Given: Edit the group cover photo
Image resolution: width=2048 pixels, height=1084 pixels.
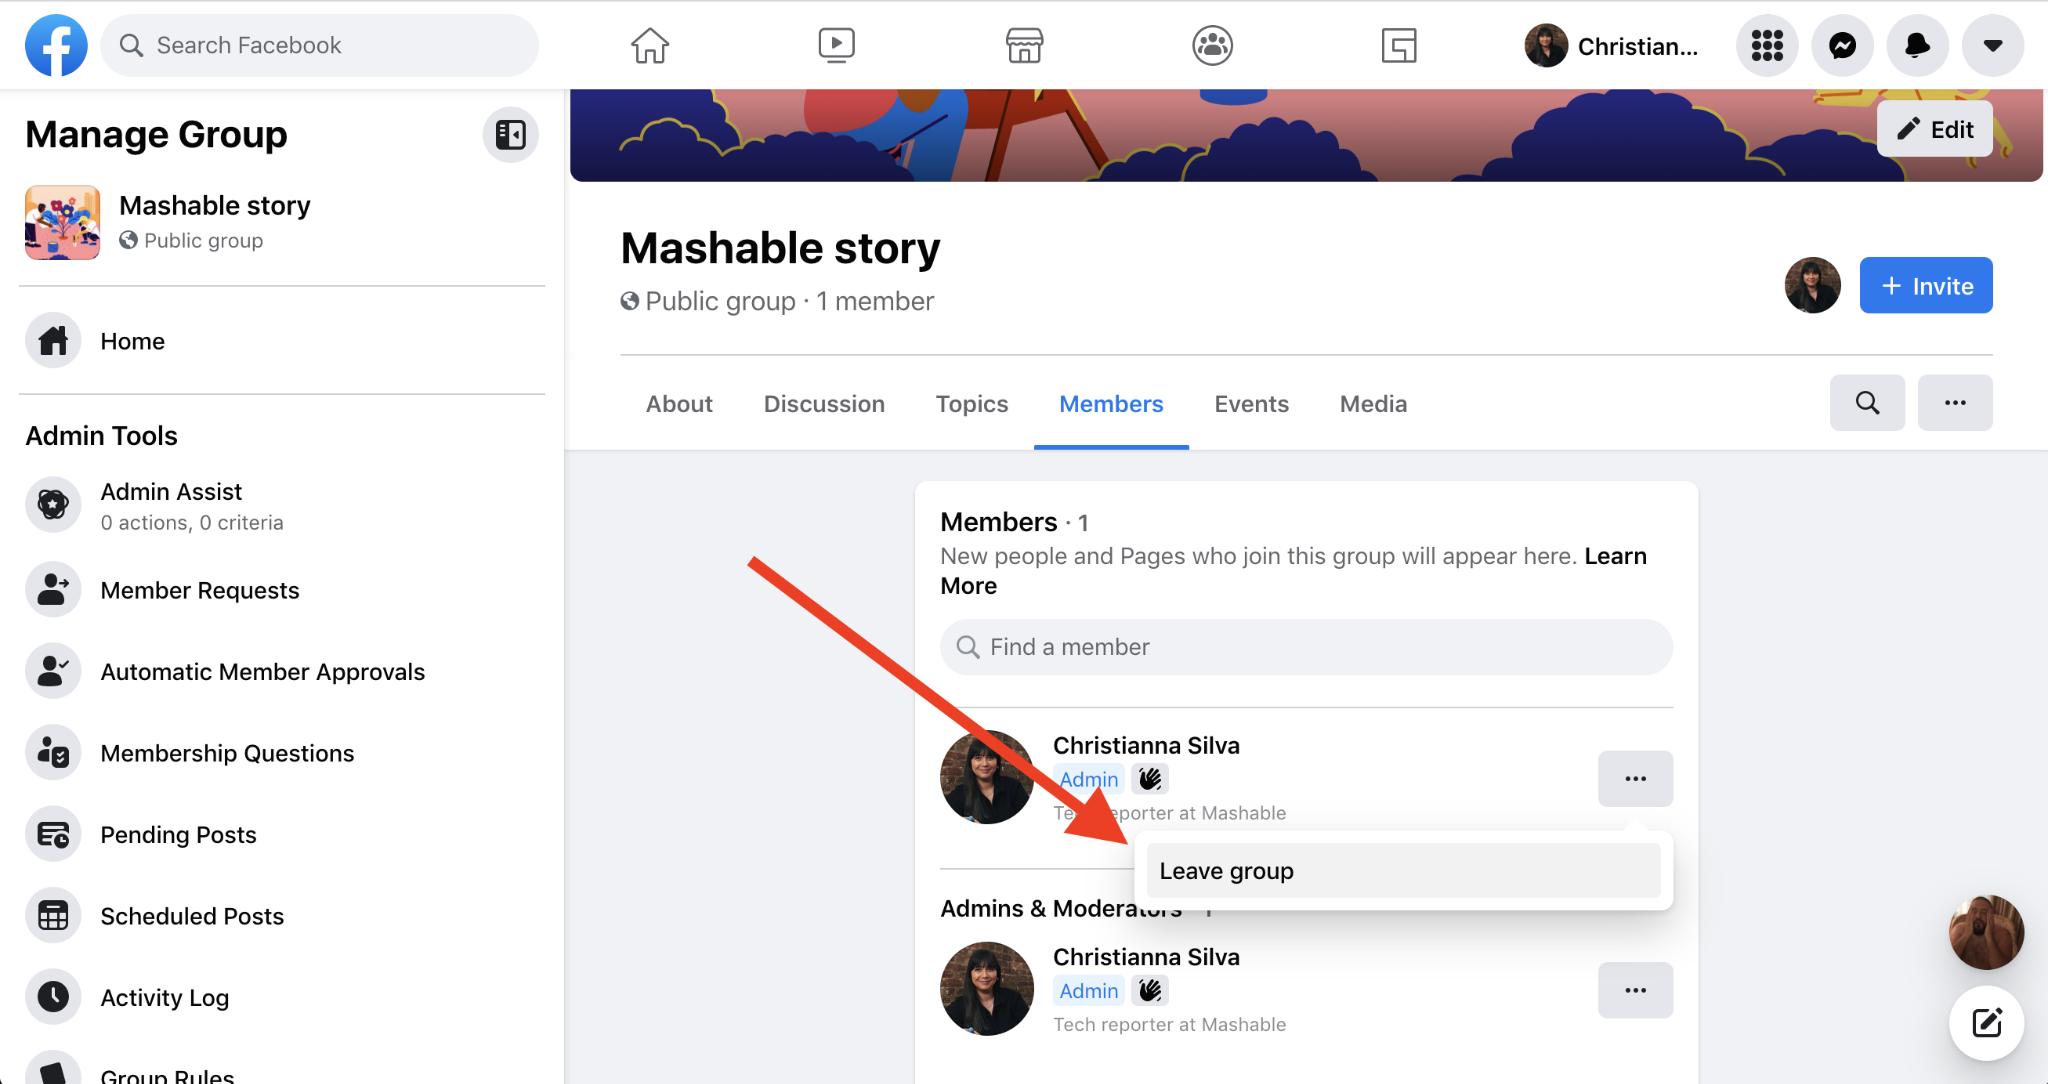Looking at the screenshot, I should pos(1934,129).
